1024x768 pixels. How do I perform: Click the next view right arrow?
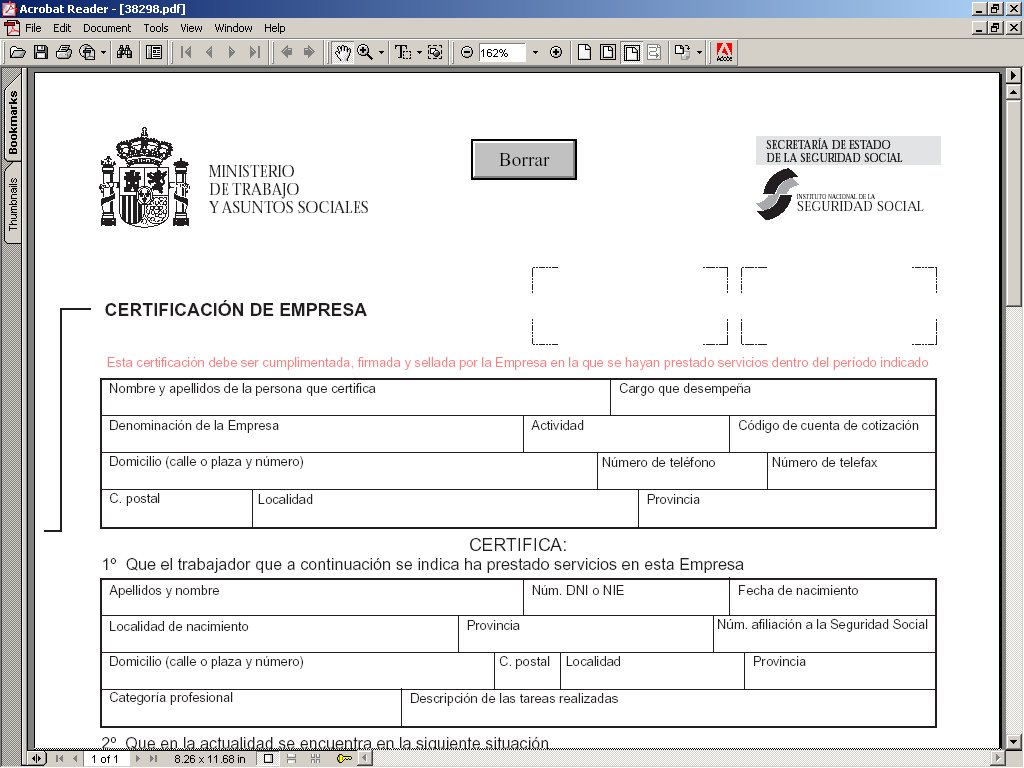[310, 52]
